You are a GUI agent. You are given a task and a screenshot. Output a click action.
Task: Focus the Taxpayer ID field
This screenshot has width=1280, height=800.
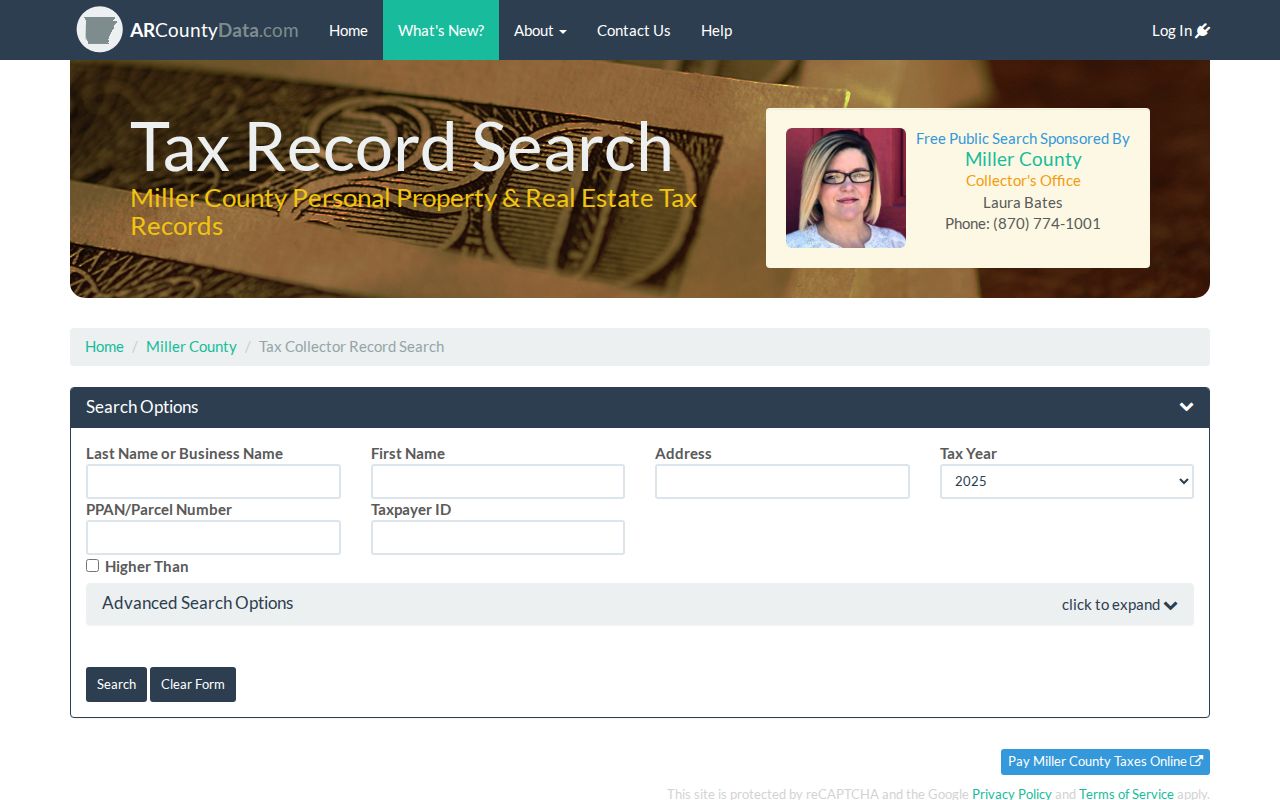pos(498,537)
